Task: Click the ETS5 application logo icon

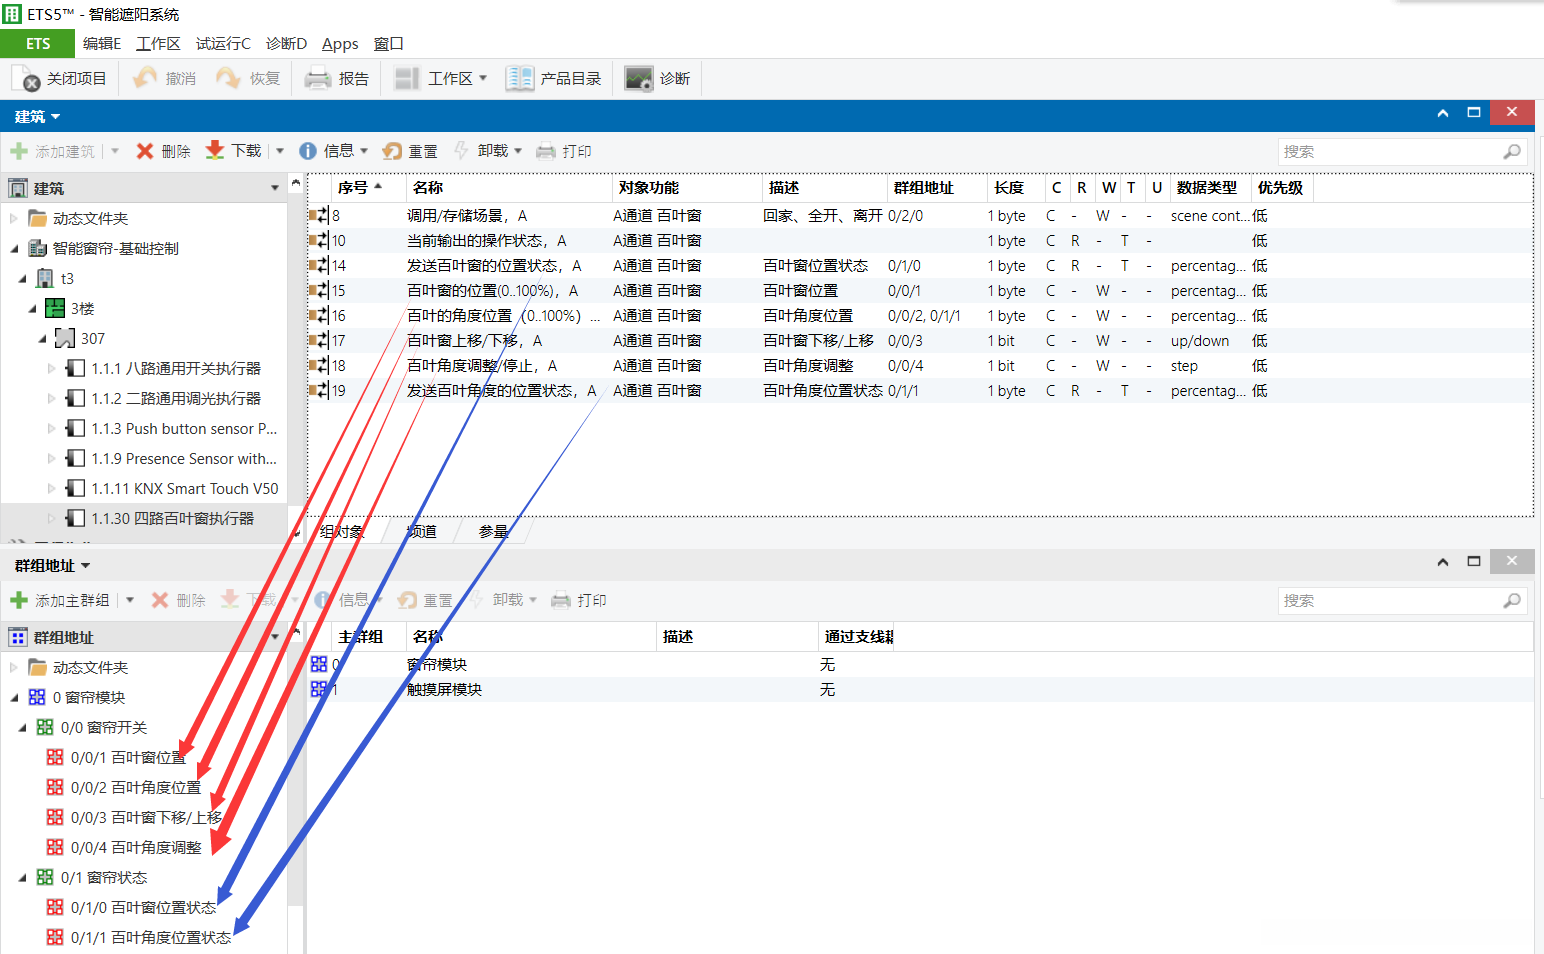Action: click(x=12, y=14)
